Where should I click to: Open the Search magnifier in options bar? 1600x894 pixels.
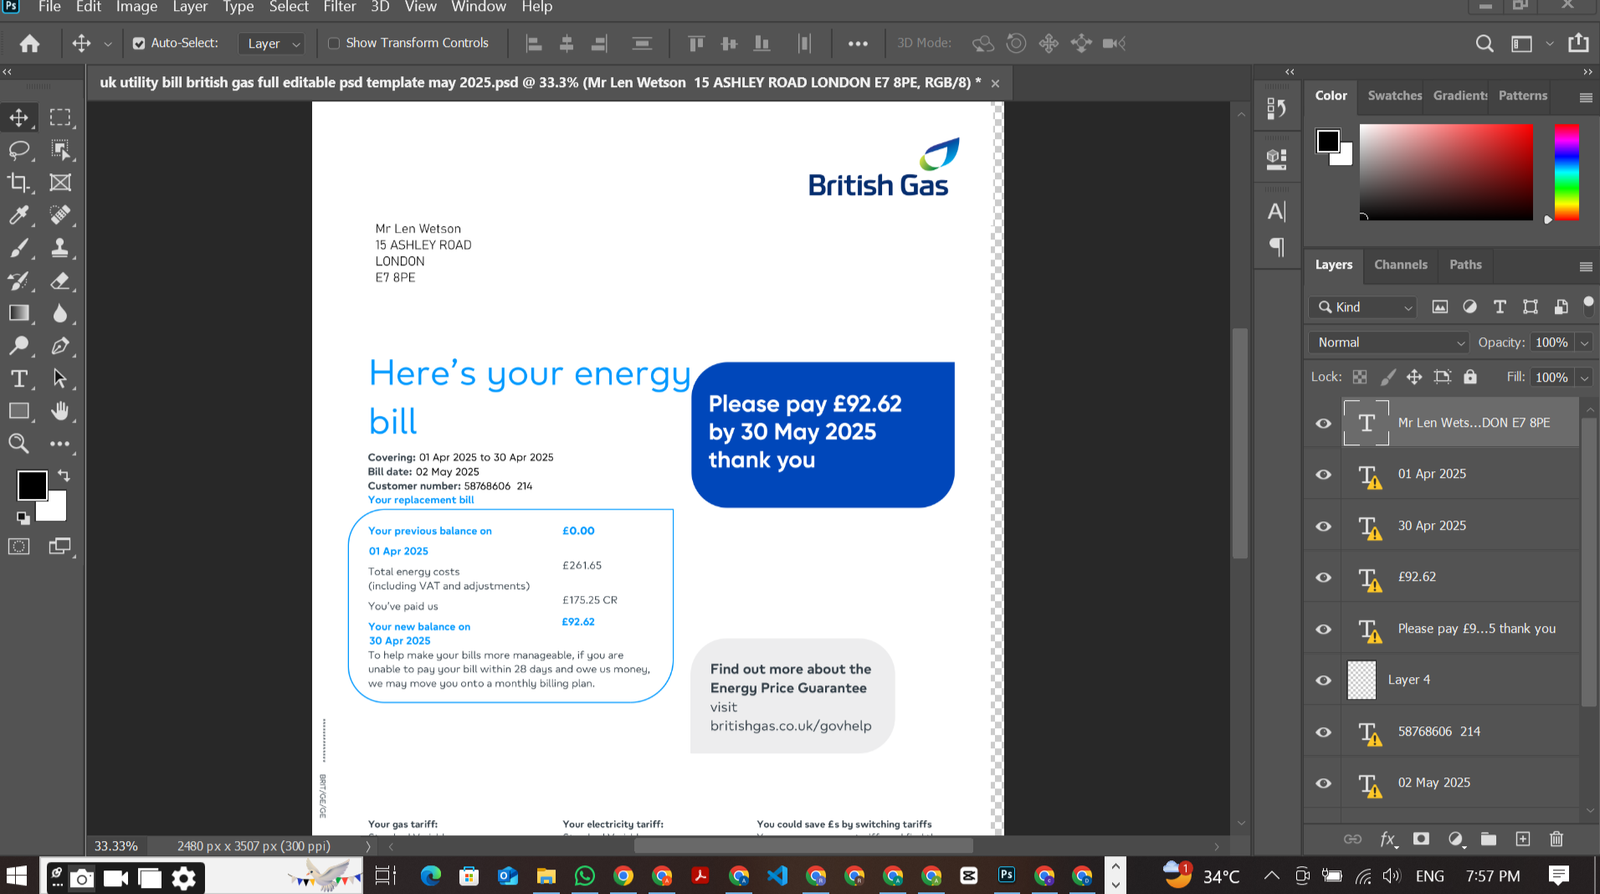click(x=1485, y=43)
